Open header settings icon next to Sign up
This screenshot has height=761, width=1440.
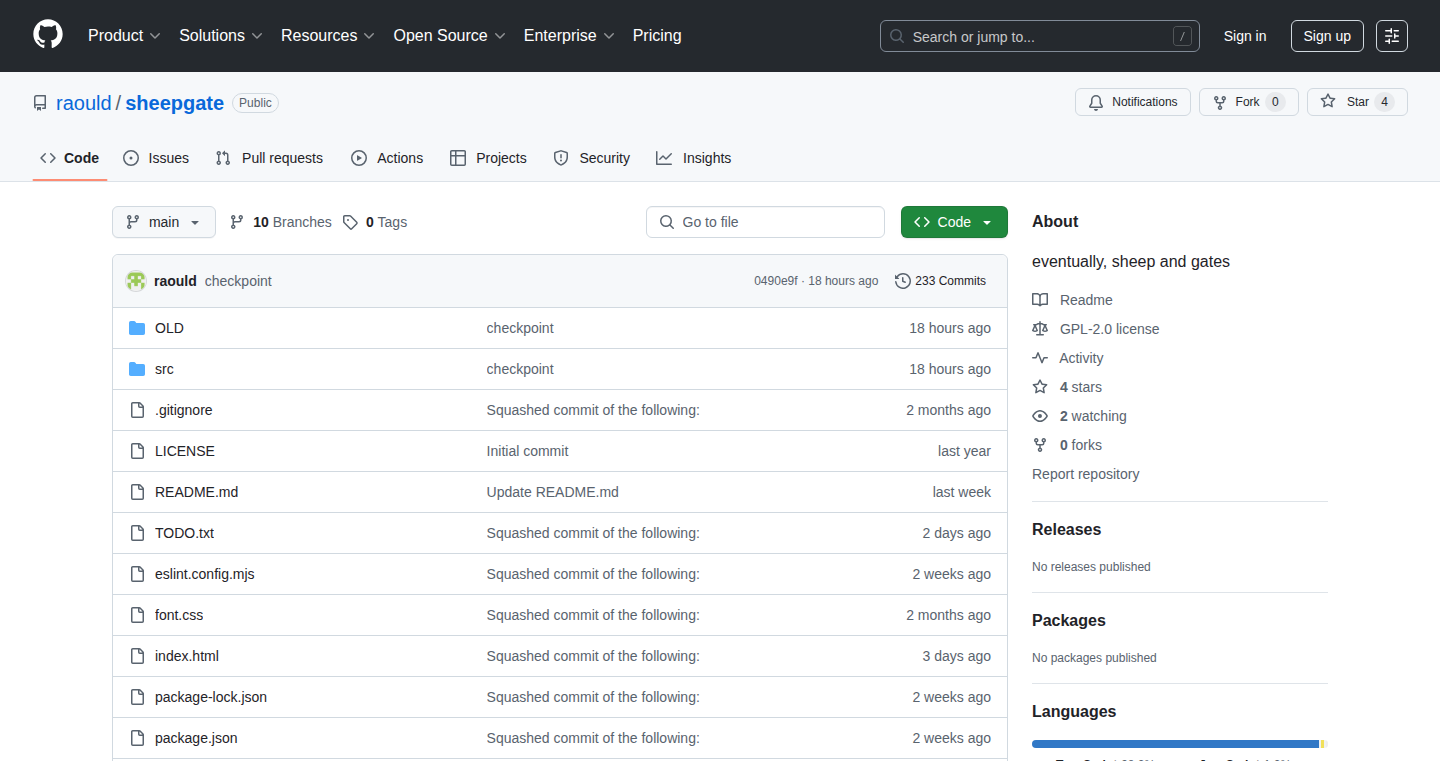pyautogui.click(x=1392, y=36)
